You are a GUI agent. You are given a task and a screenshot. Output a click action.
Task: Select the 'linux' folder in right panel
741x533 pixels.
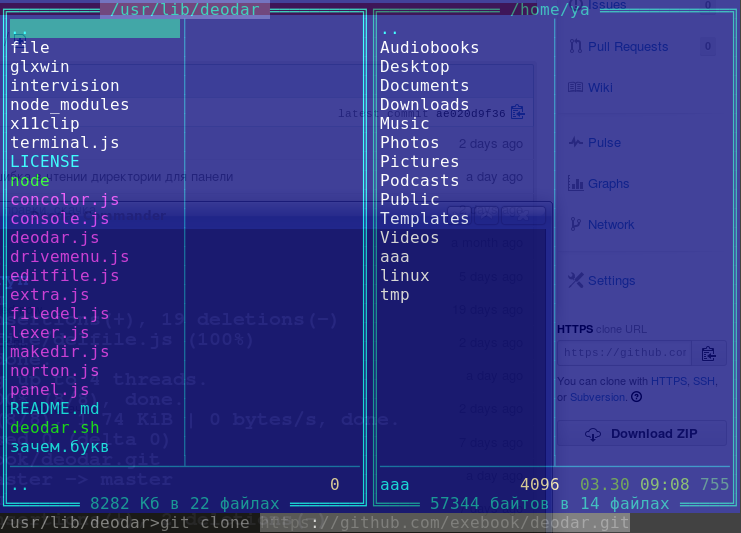pyautogui.click(x=405, y=275)
